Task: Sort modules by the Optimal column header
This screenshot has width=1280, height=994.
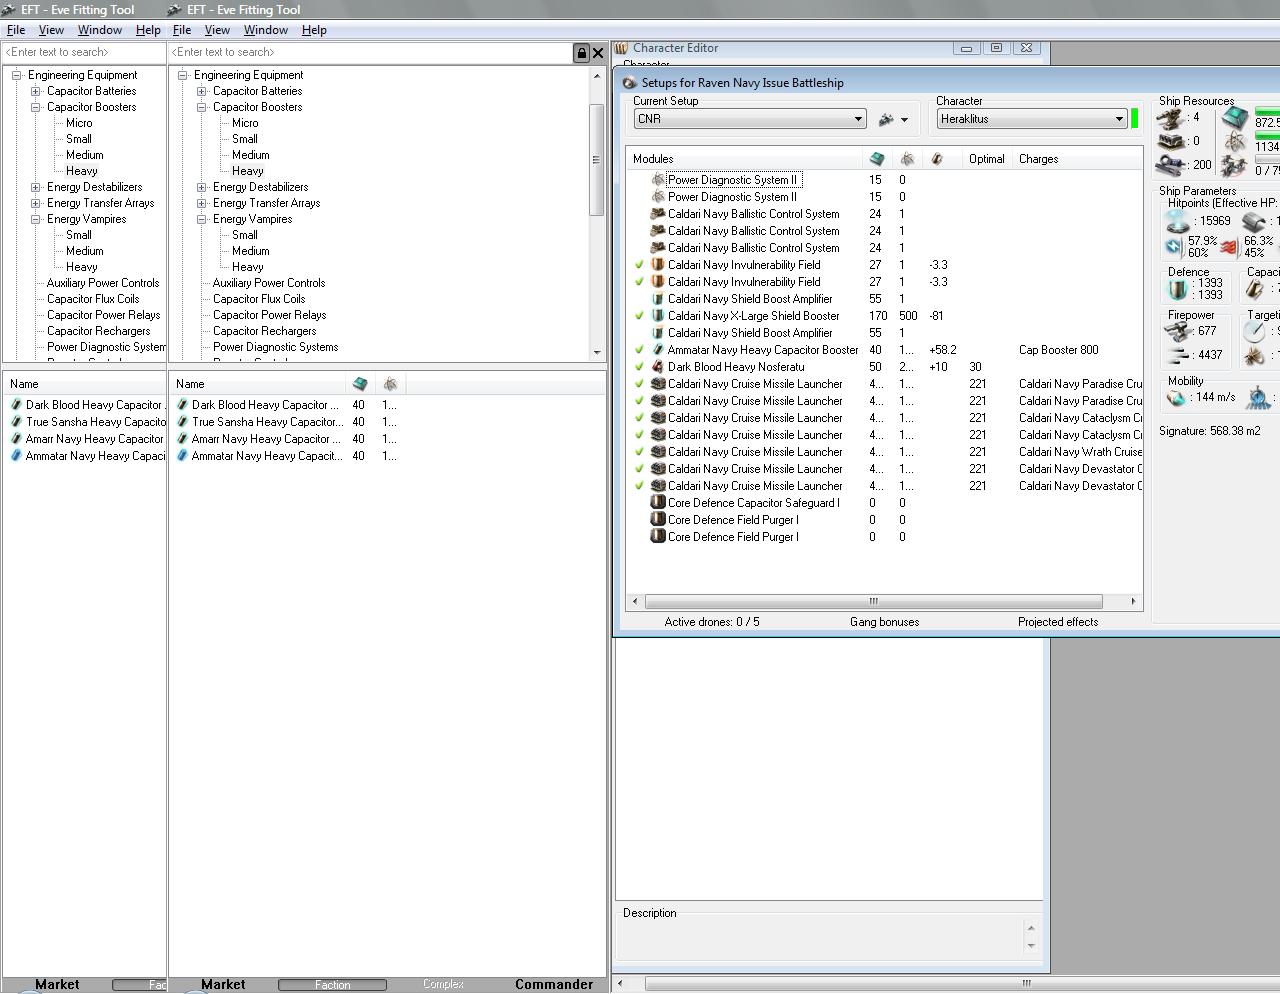Action: pyautogui.click(x=987, y=159)
